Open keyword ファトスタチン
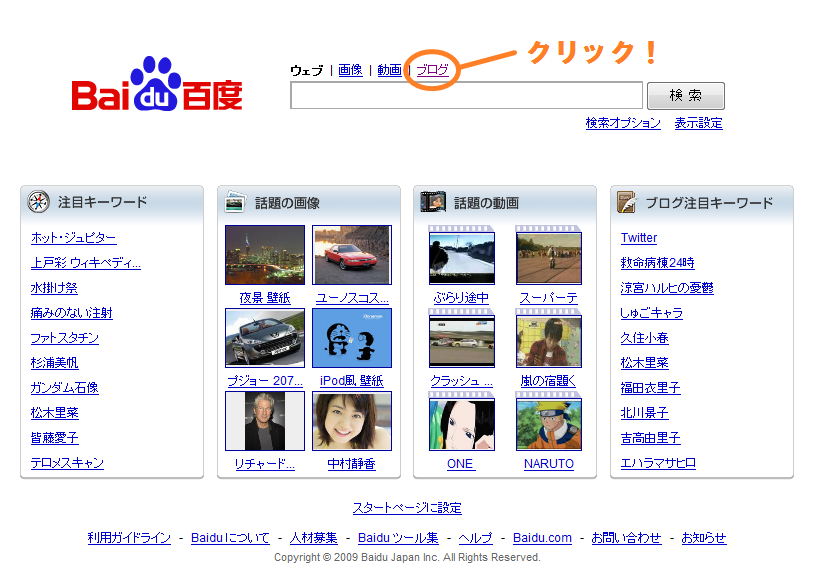Viewport: 817px width, 583px height. tap(65, 338)
